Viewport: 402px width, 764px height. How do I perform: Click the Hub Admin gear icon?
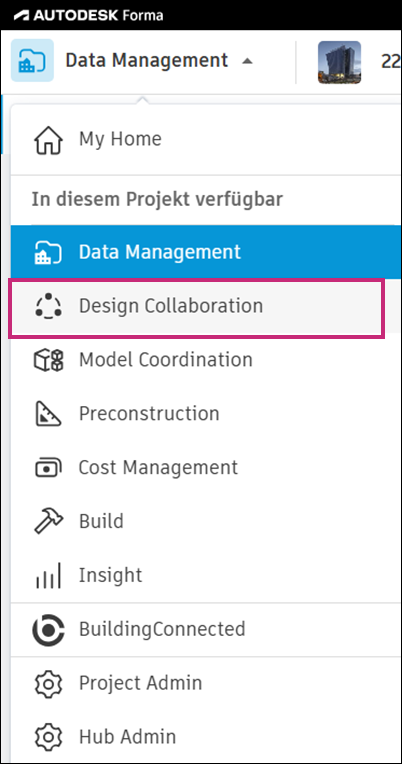point(48,736)
